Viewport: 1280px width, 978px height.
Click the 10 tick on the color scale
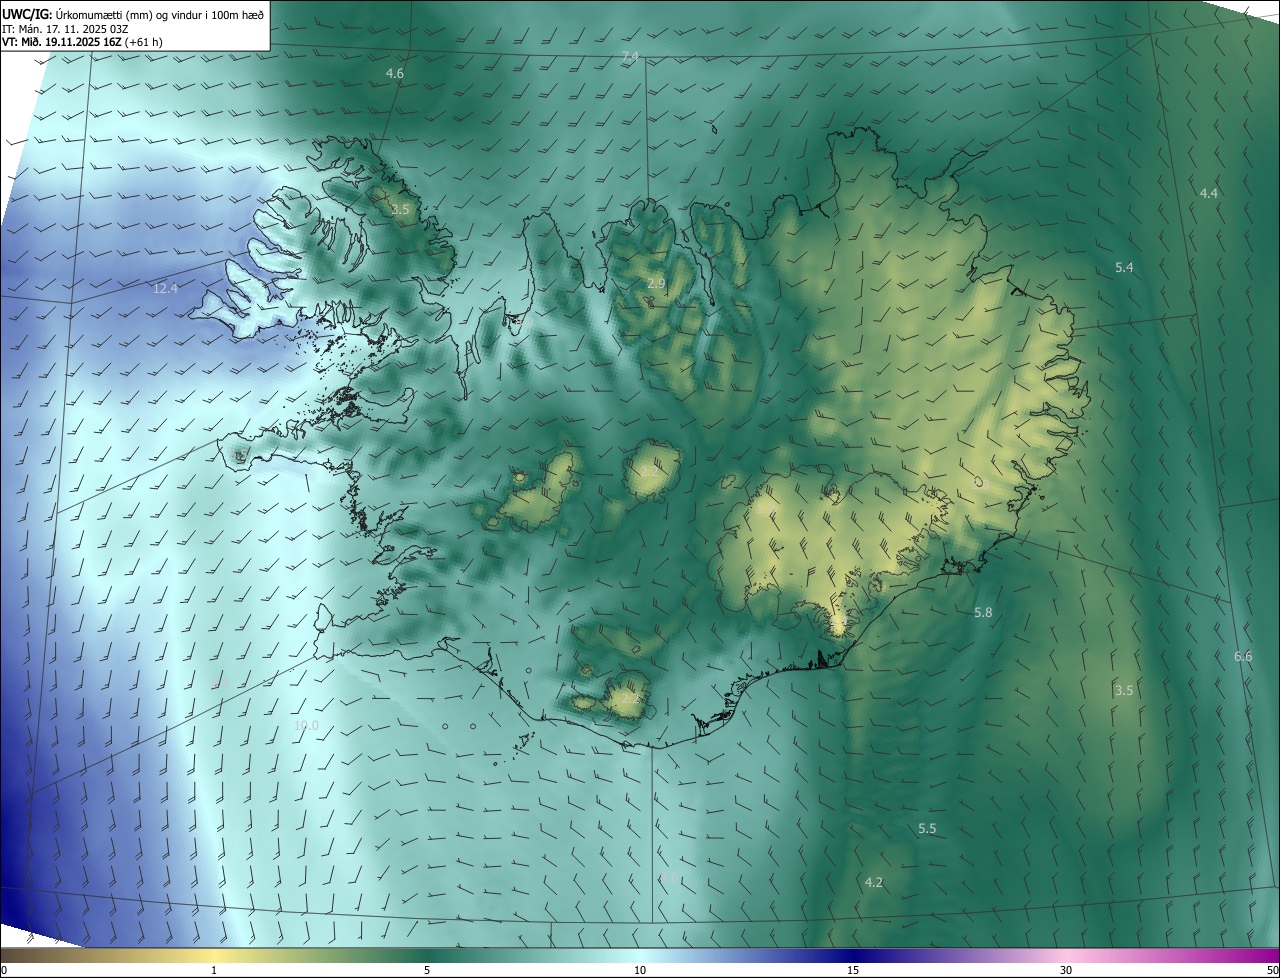[x=640, y=971]
